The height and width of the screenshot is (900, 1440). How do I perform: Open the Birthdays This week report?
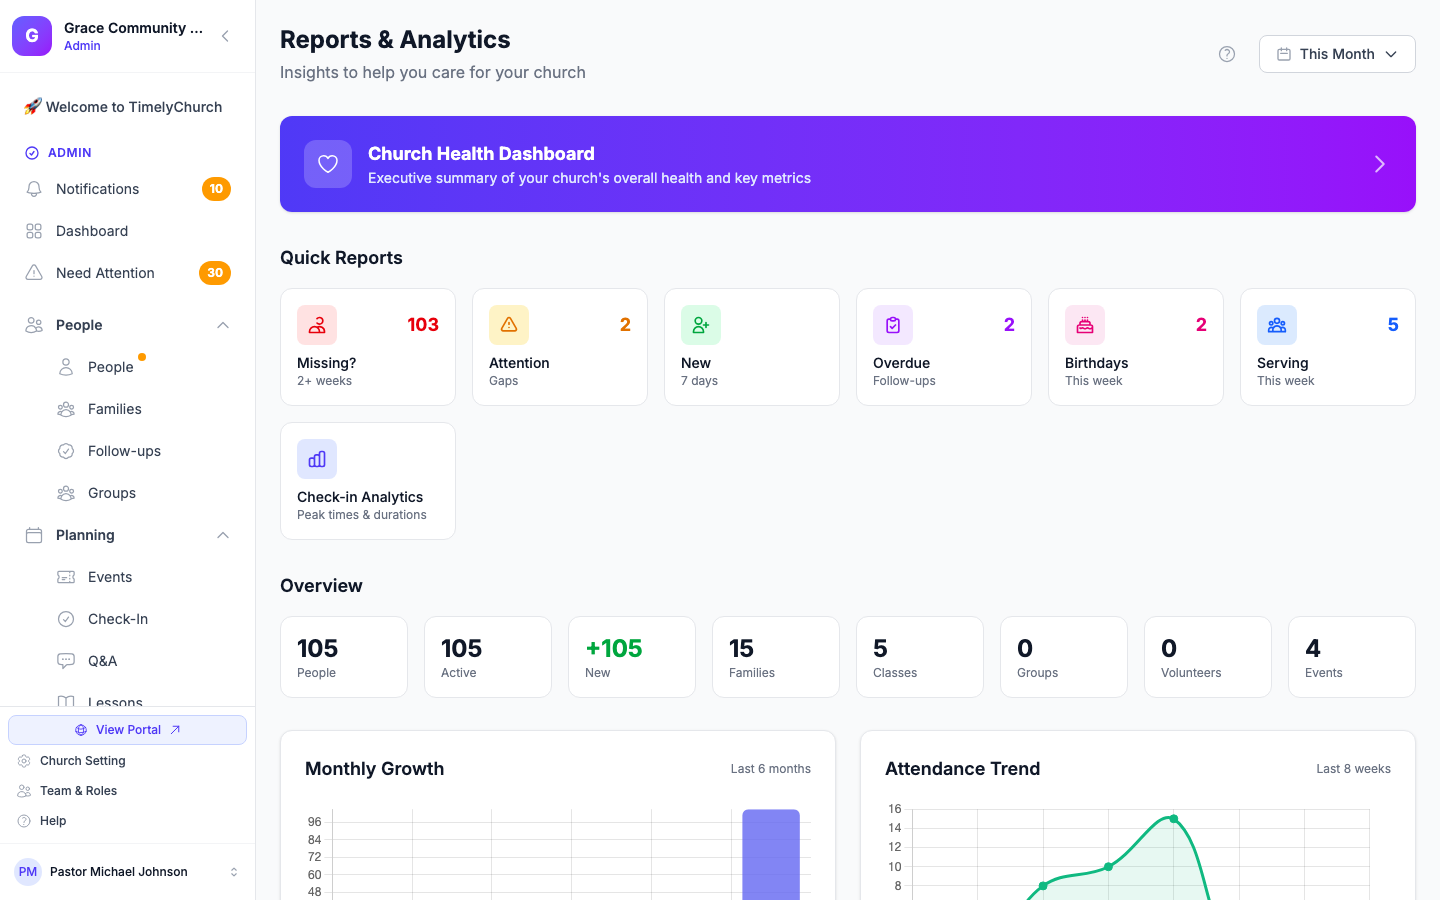tap(1136, 347)
